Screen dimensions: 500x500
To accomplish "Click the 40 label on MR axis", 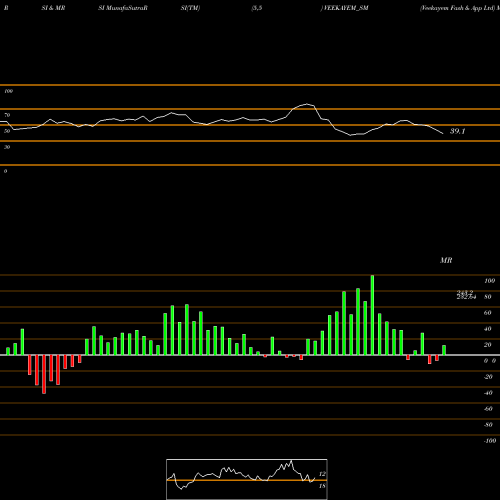I will [x=488, y=329].
